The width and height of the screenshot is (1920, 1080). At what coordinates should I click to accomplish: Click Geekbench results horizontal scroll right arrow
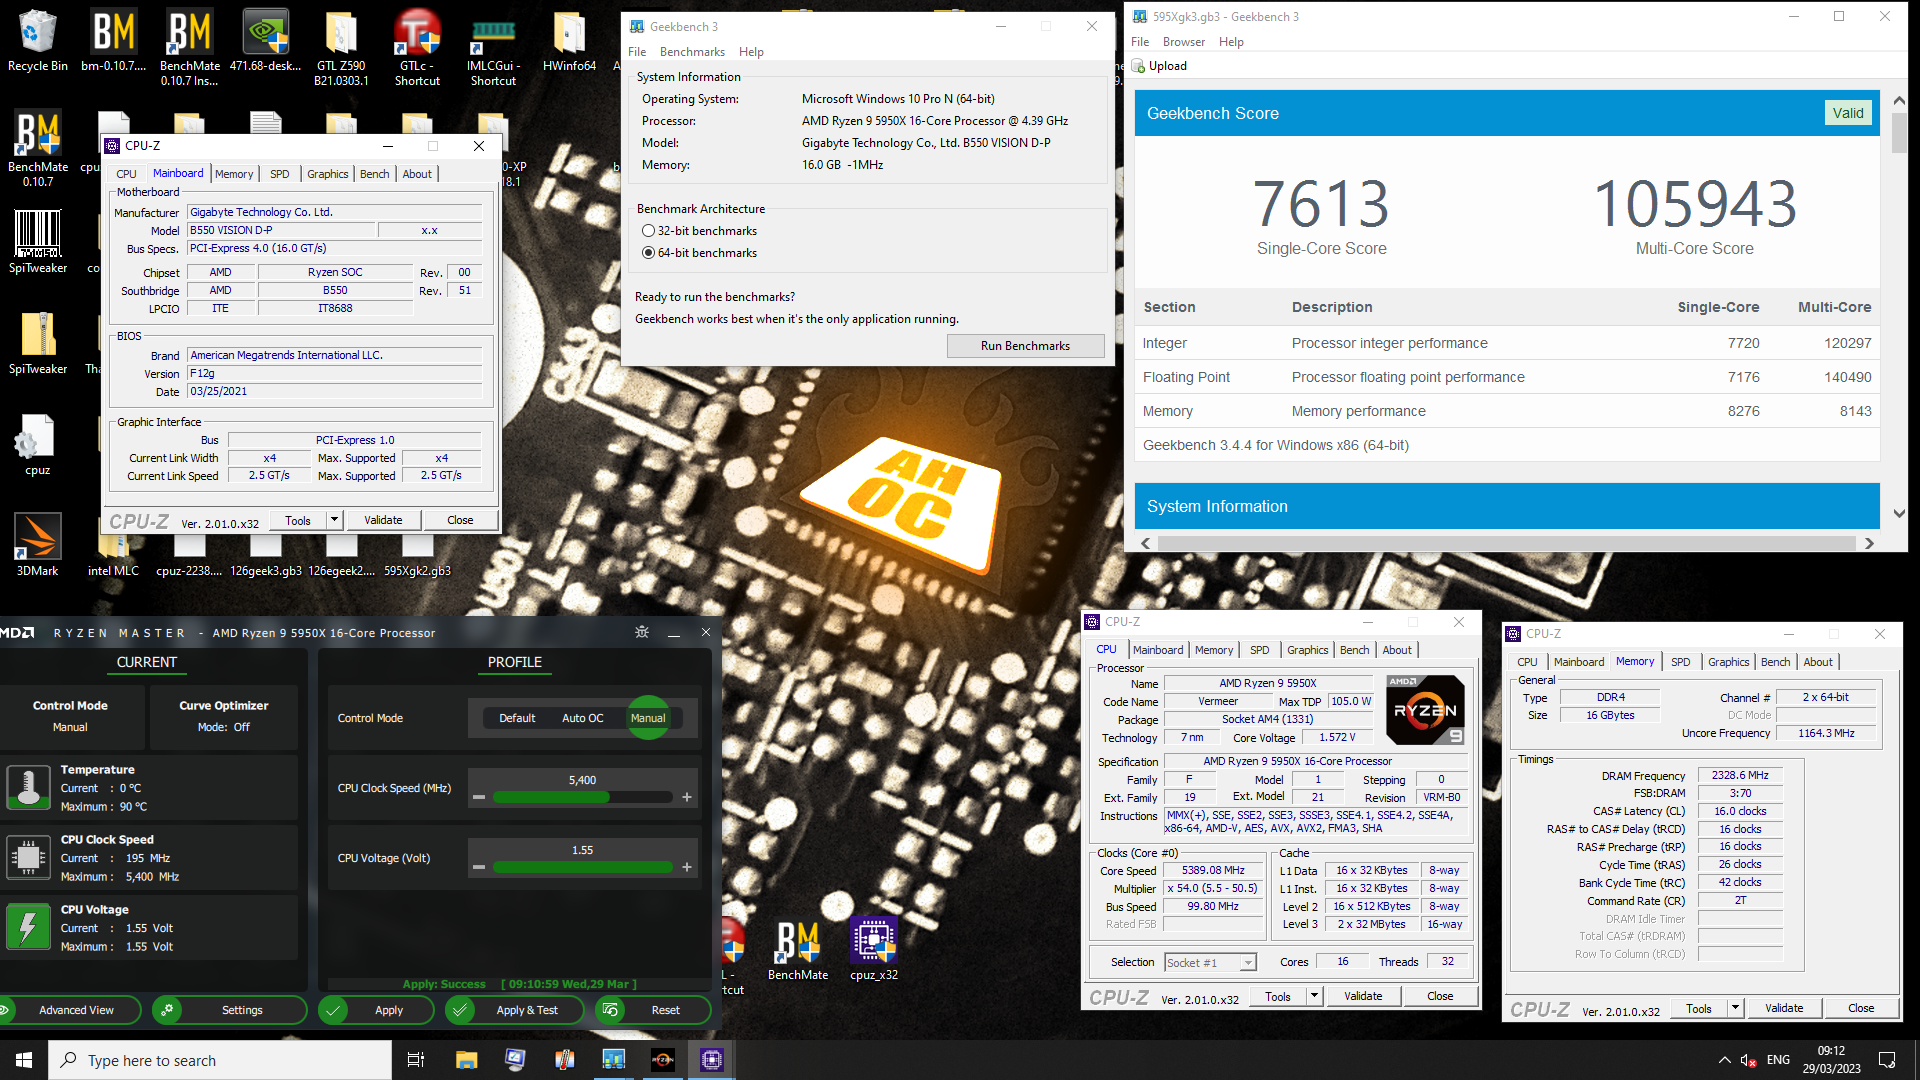point(1869,543)
